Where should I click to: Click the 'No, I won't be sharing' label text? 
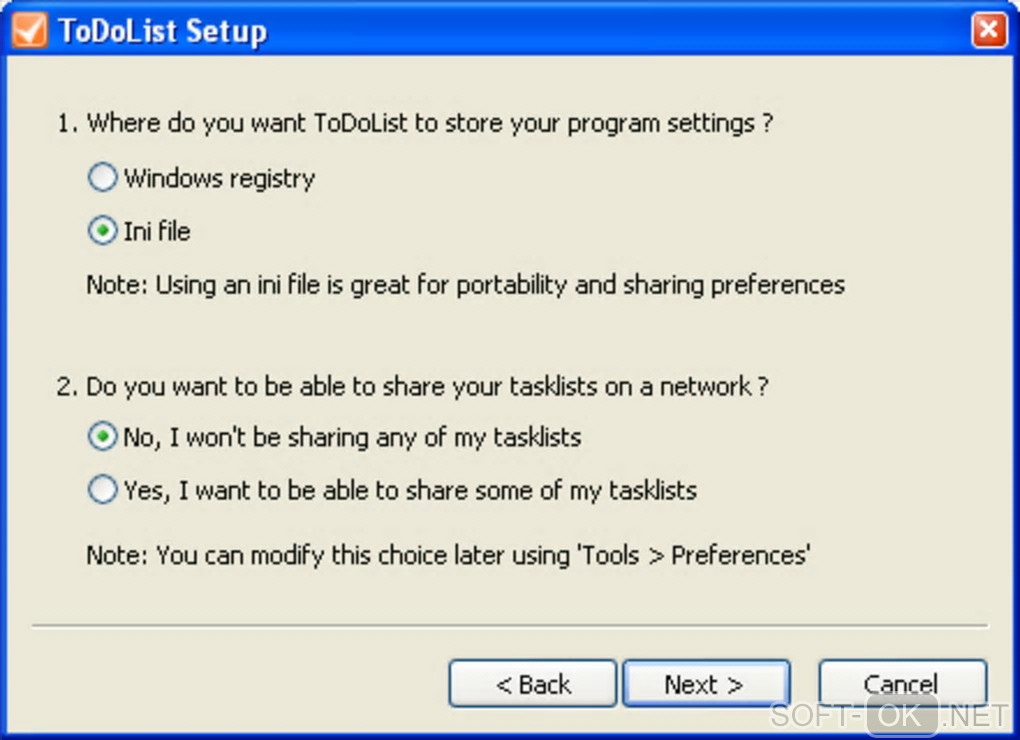(x=352, y=437)
